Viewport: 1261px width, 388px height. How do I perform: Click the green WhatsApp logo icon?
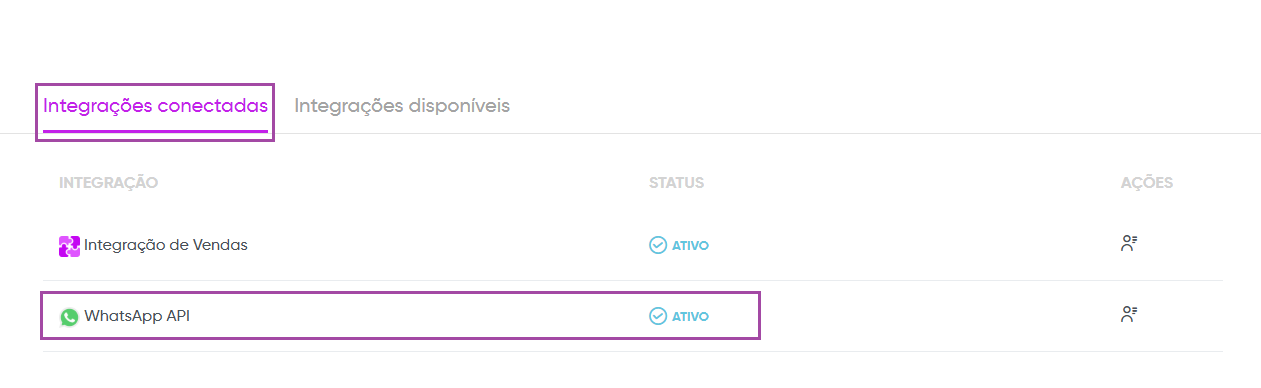tap(69, 317)
